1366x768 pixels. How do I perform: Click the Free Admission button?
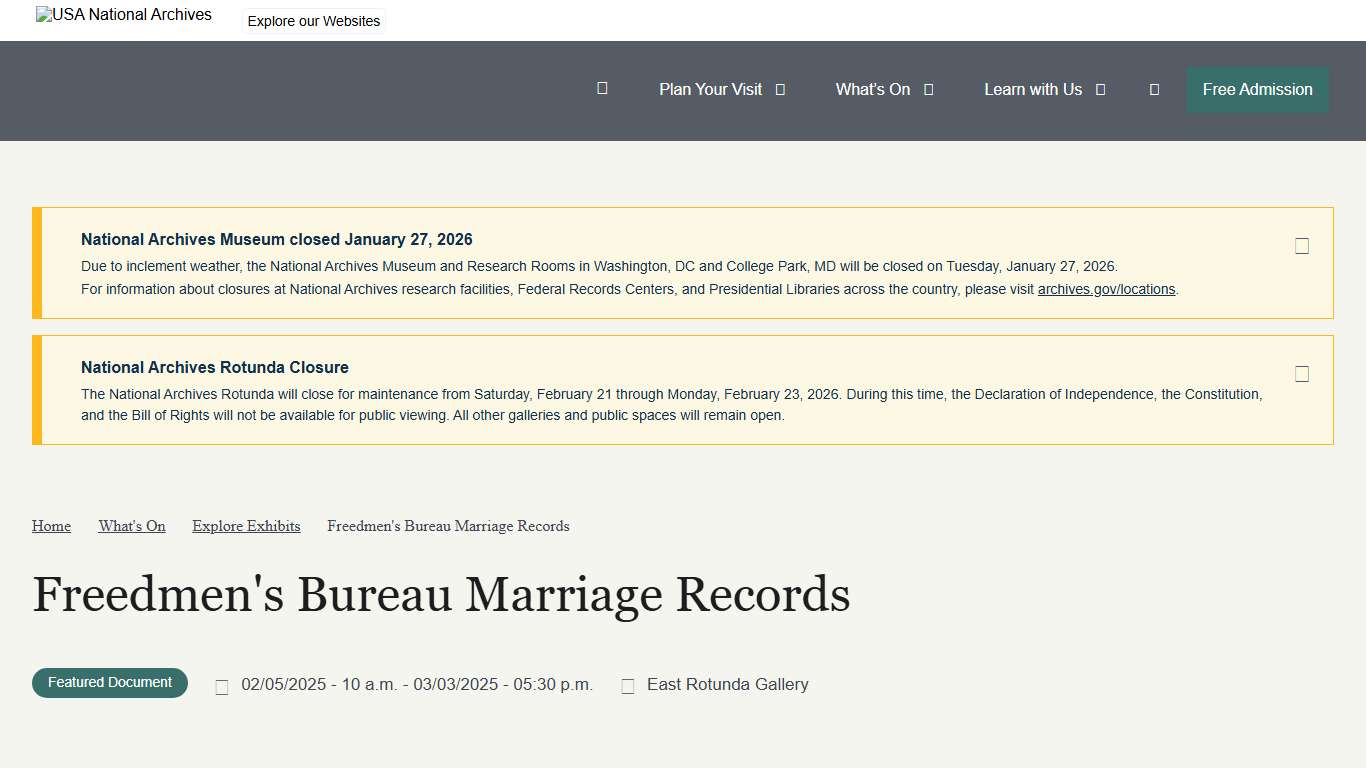click(x=1257, y=89)
